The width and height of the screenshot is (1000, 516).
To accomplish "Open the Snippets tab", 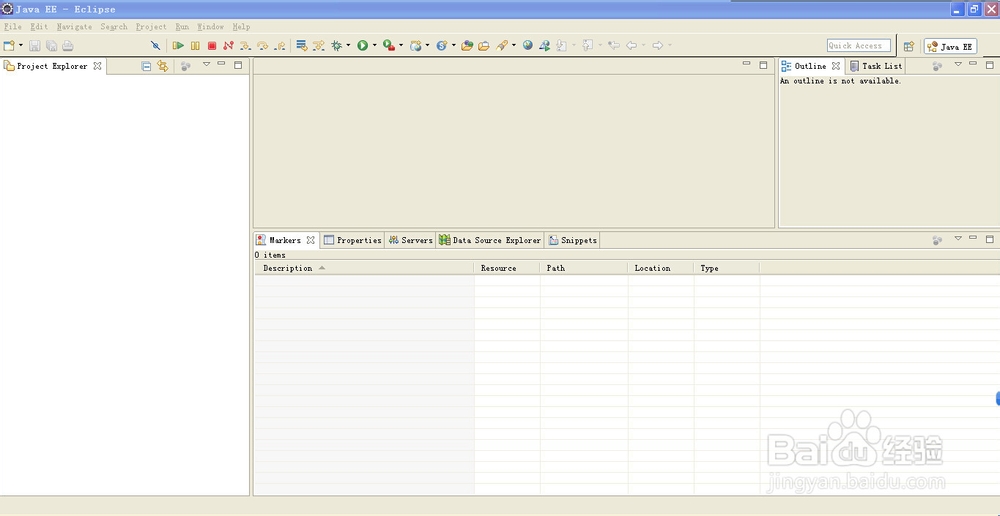I will tap(573, 240).
